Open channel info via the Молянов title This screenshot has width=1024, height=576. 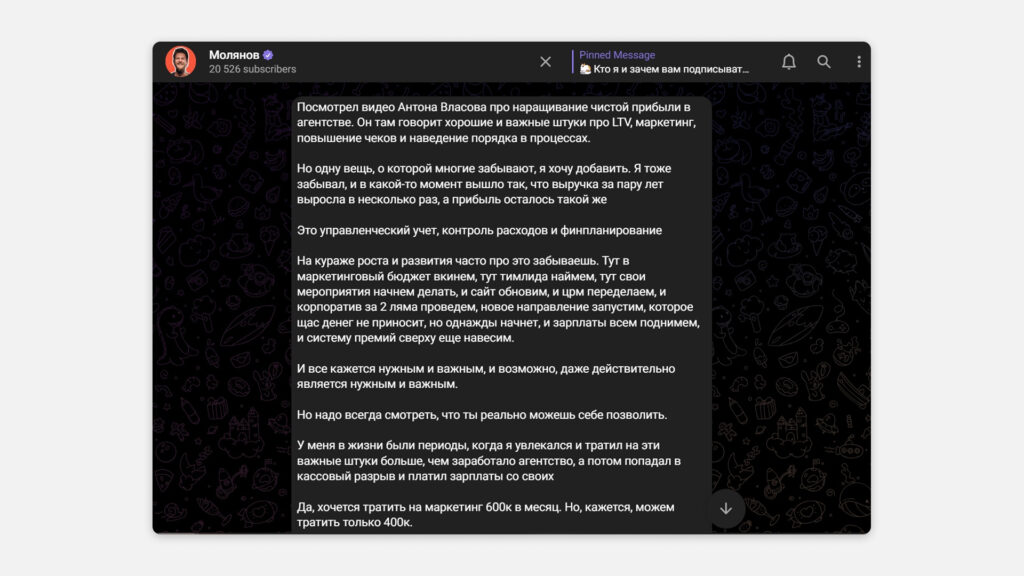[x=234, y=55]
